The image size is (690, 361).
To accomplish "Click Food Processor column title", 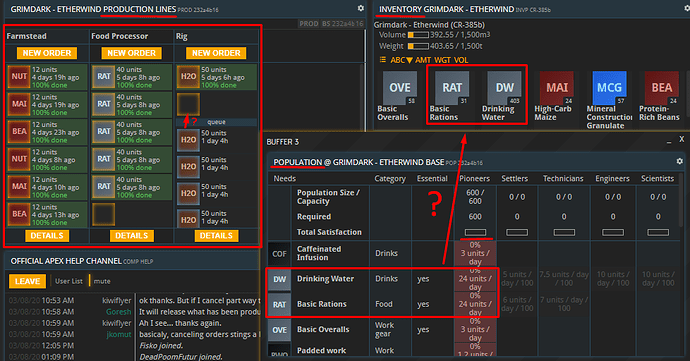I will [x=120, y=36].
